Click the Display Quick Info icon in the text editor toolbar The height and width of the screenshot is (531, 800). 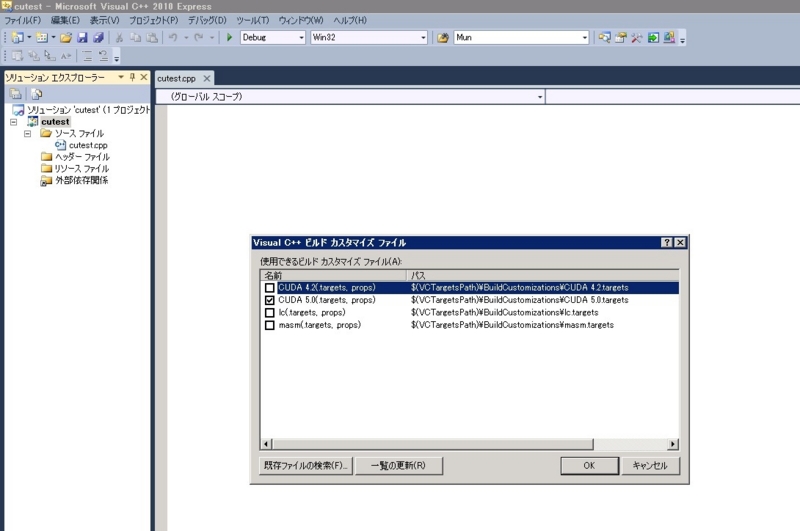click(49, 56)
